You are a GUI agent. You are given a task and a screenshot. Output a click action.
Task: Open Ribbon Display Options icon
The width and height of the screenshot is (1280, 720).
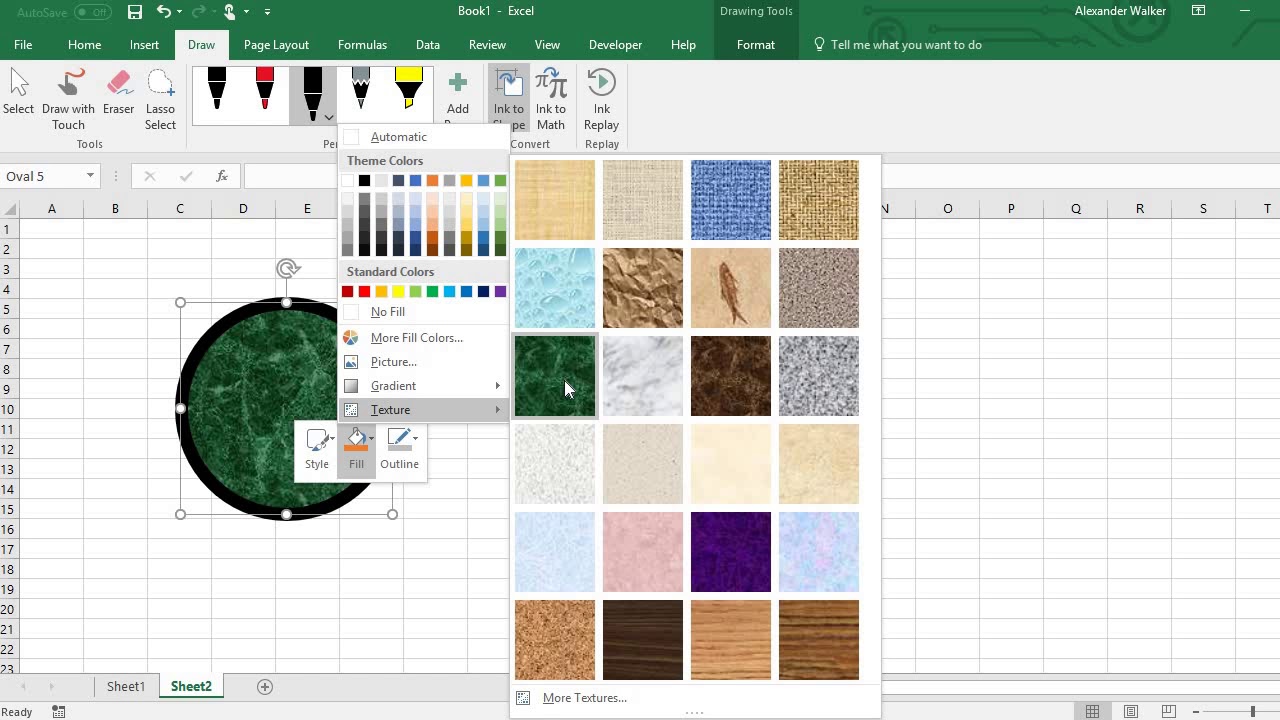coord(1198,11)
